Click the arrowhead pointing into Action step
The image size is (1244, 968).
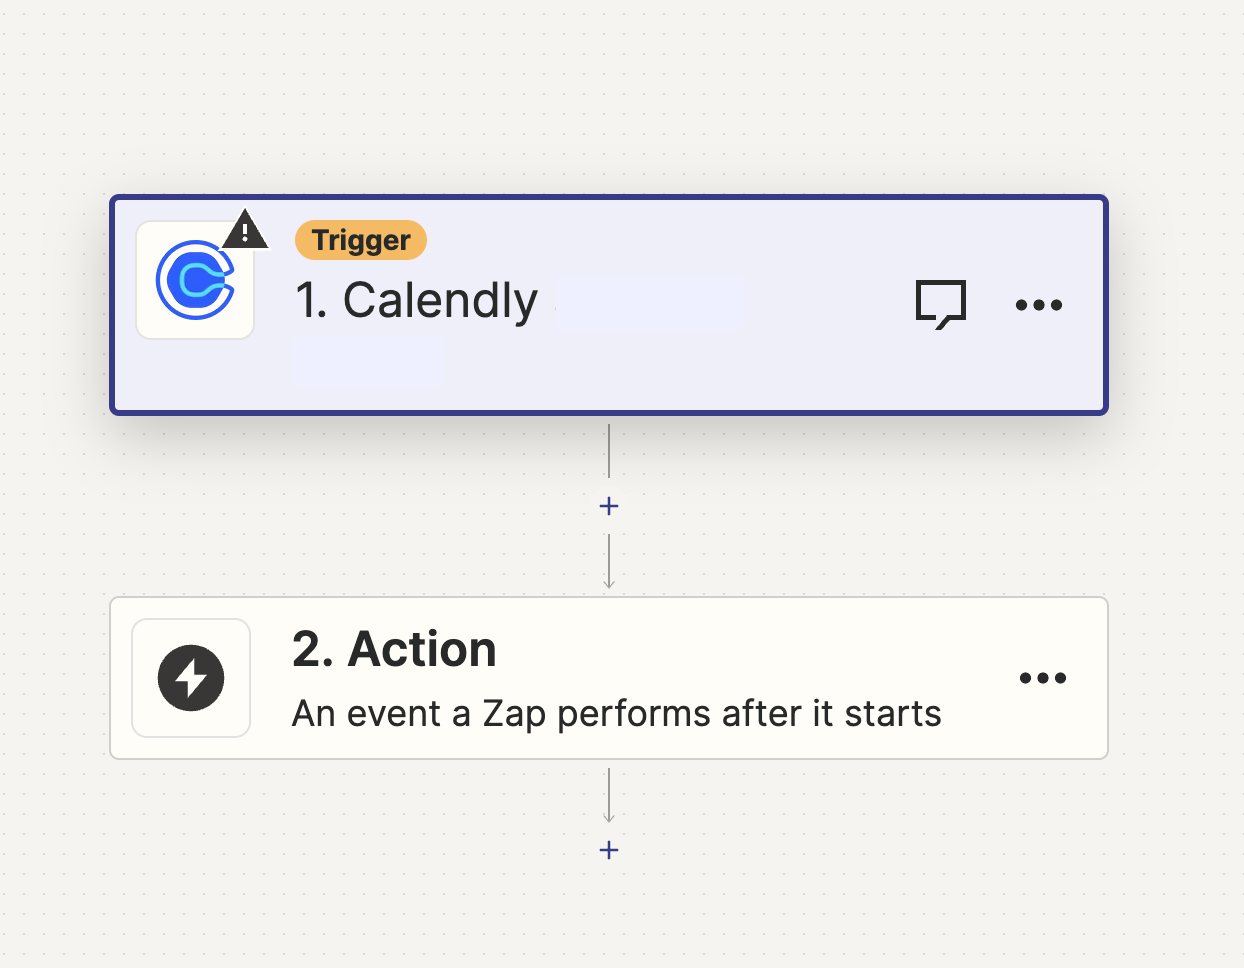click(609, 583)
